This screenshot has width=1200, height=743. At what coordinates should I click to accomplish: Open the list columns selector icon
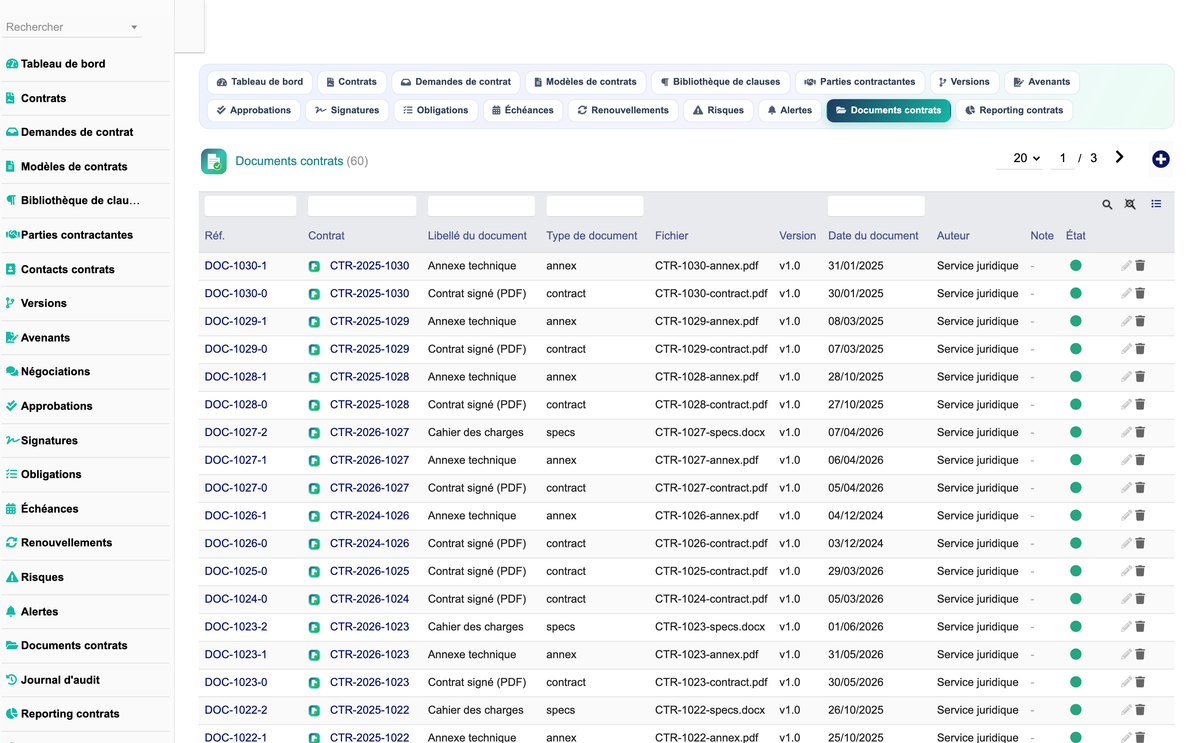tap(1156, 204)
